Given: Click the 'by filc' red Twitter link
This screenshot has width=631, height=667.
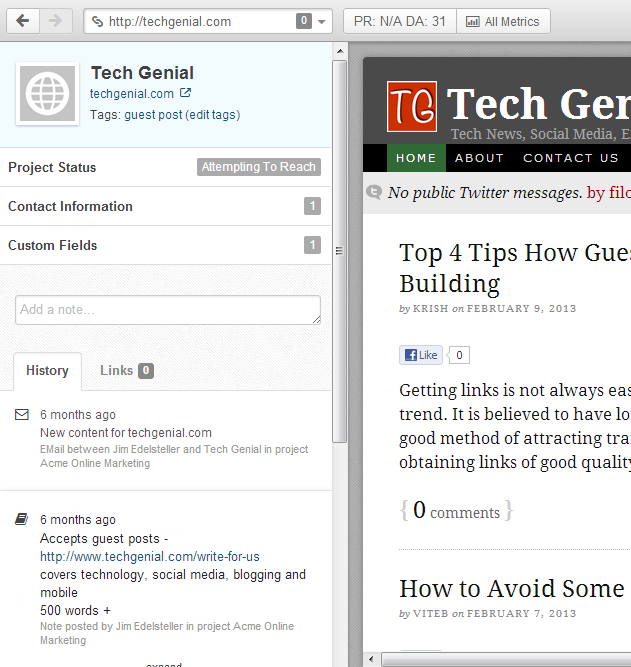Looking at the screenshot, I should [608, 193].
